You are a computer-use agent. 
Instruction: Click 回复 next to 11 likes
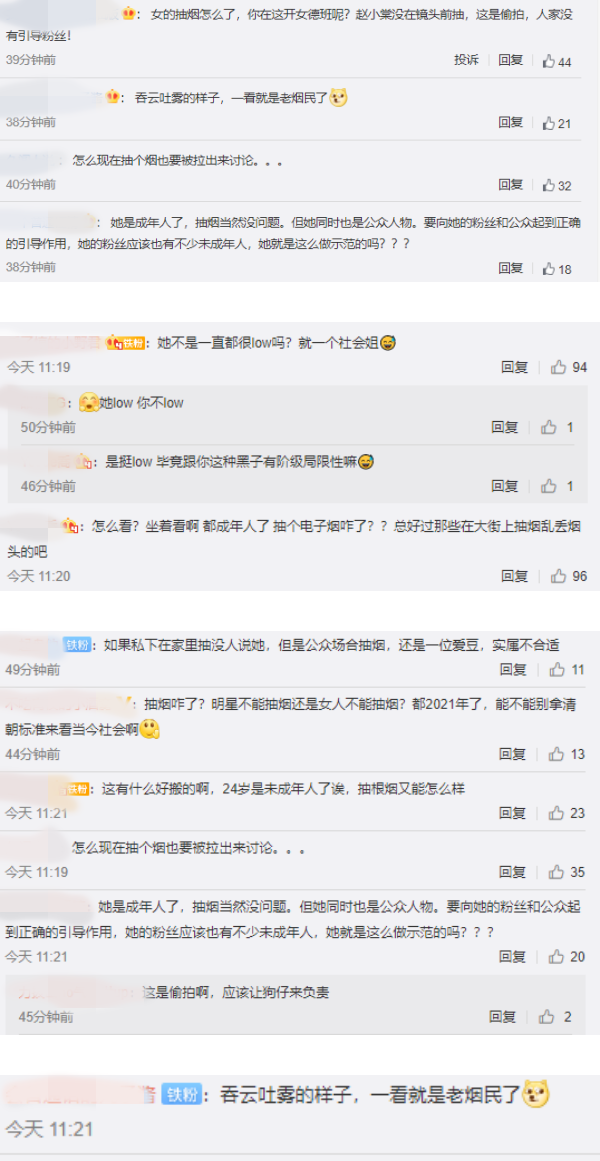(513, 669)
